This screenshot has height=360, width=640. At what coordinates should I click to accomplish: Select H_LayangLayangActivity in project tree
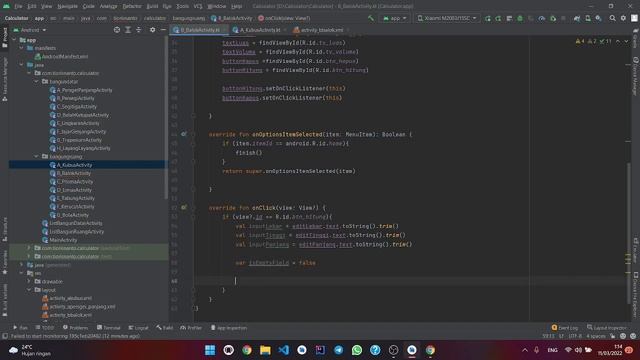[83, 148]
